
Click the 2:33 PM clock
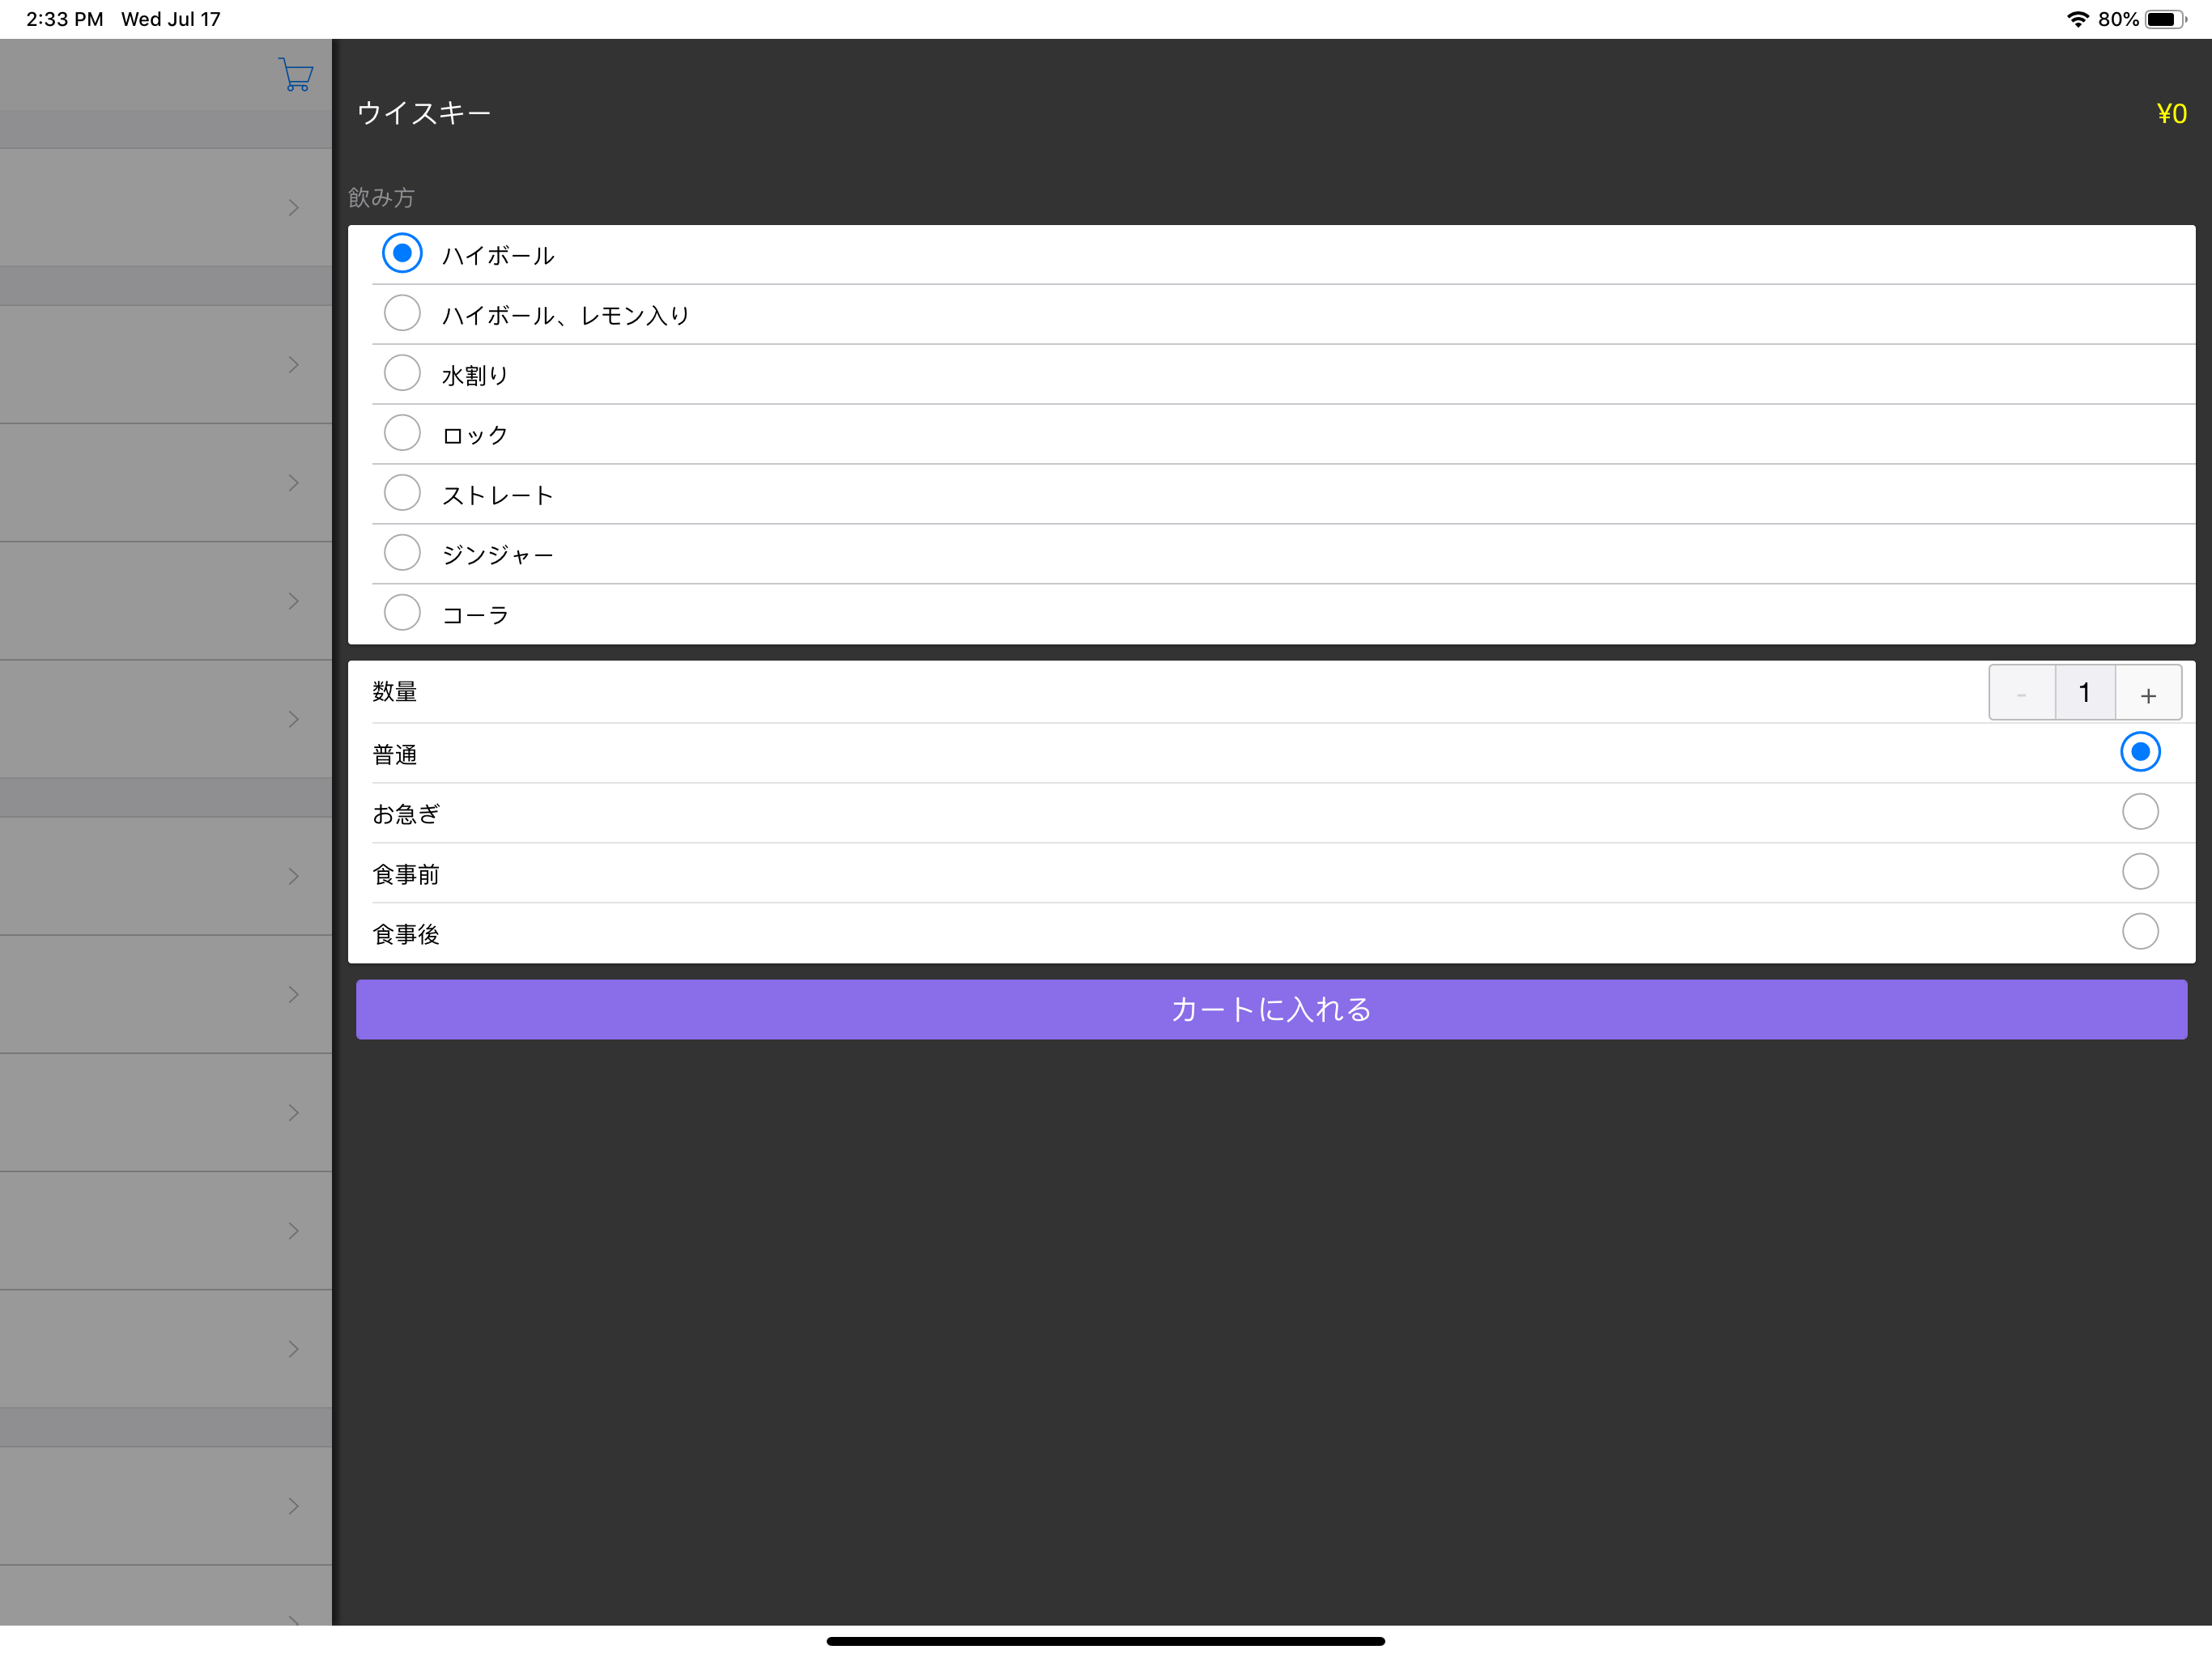(x=65, y=19)
